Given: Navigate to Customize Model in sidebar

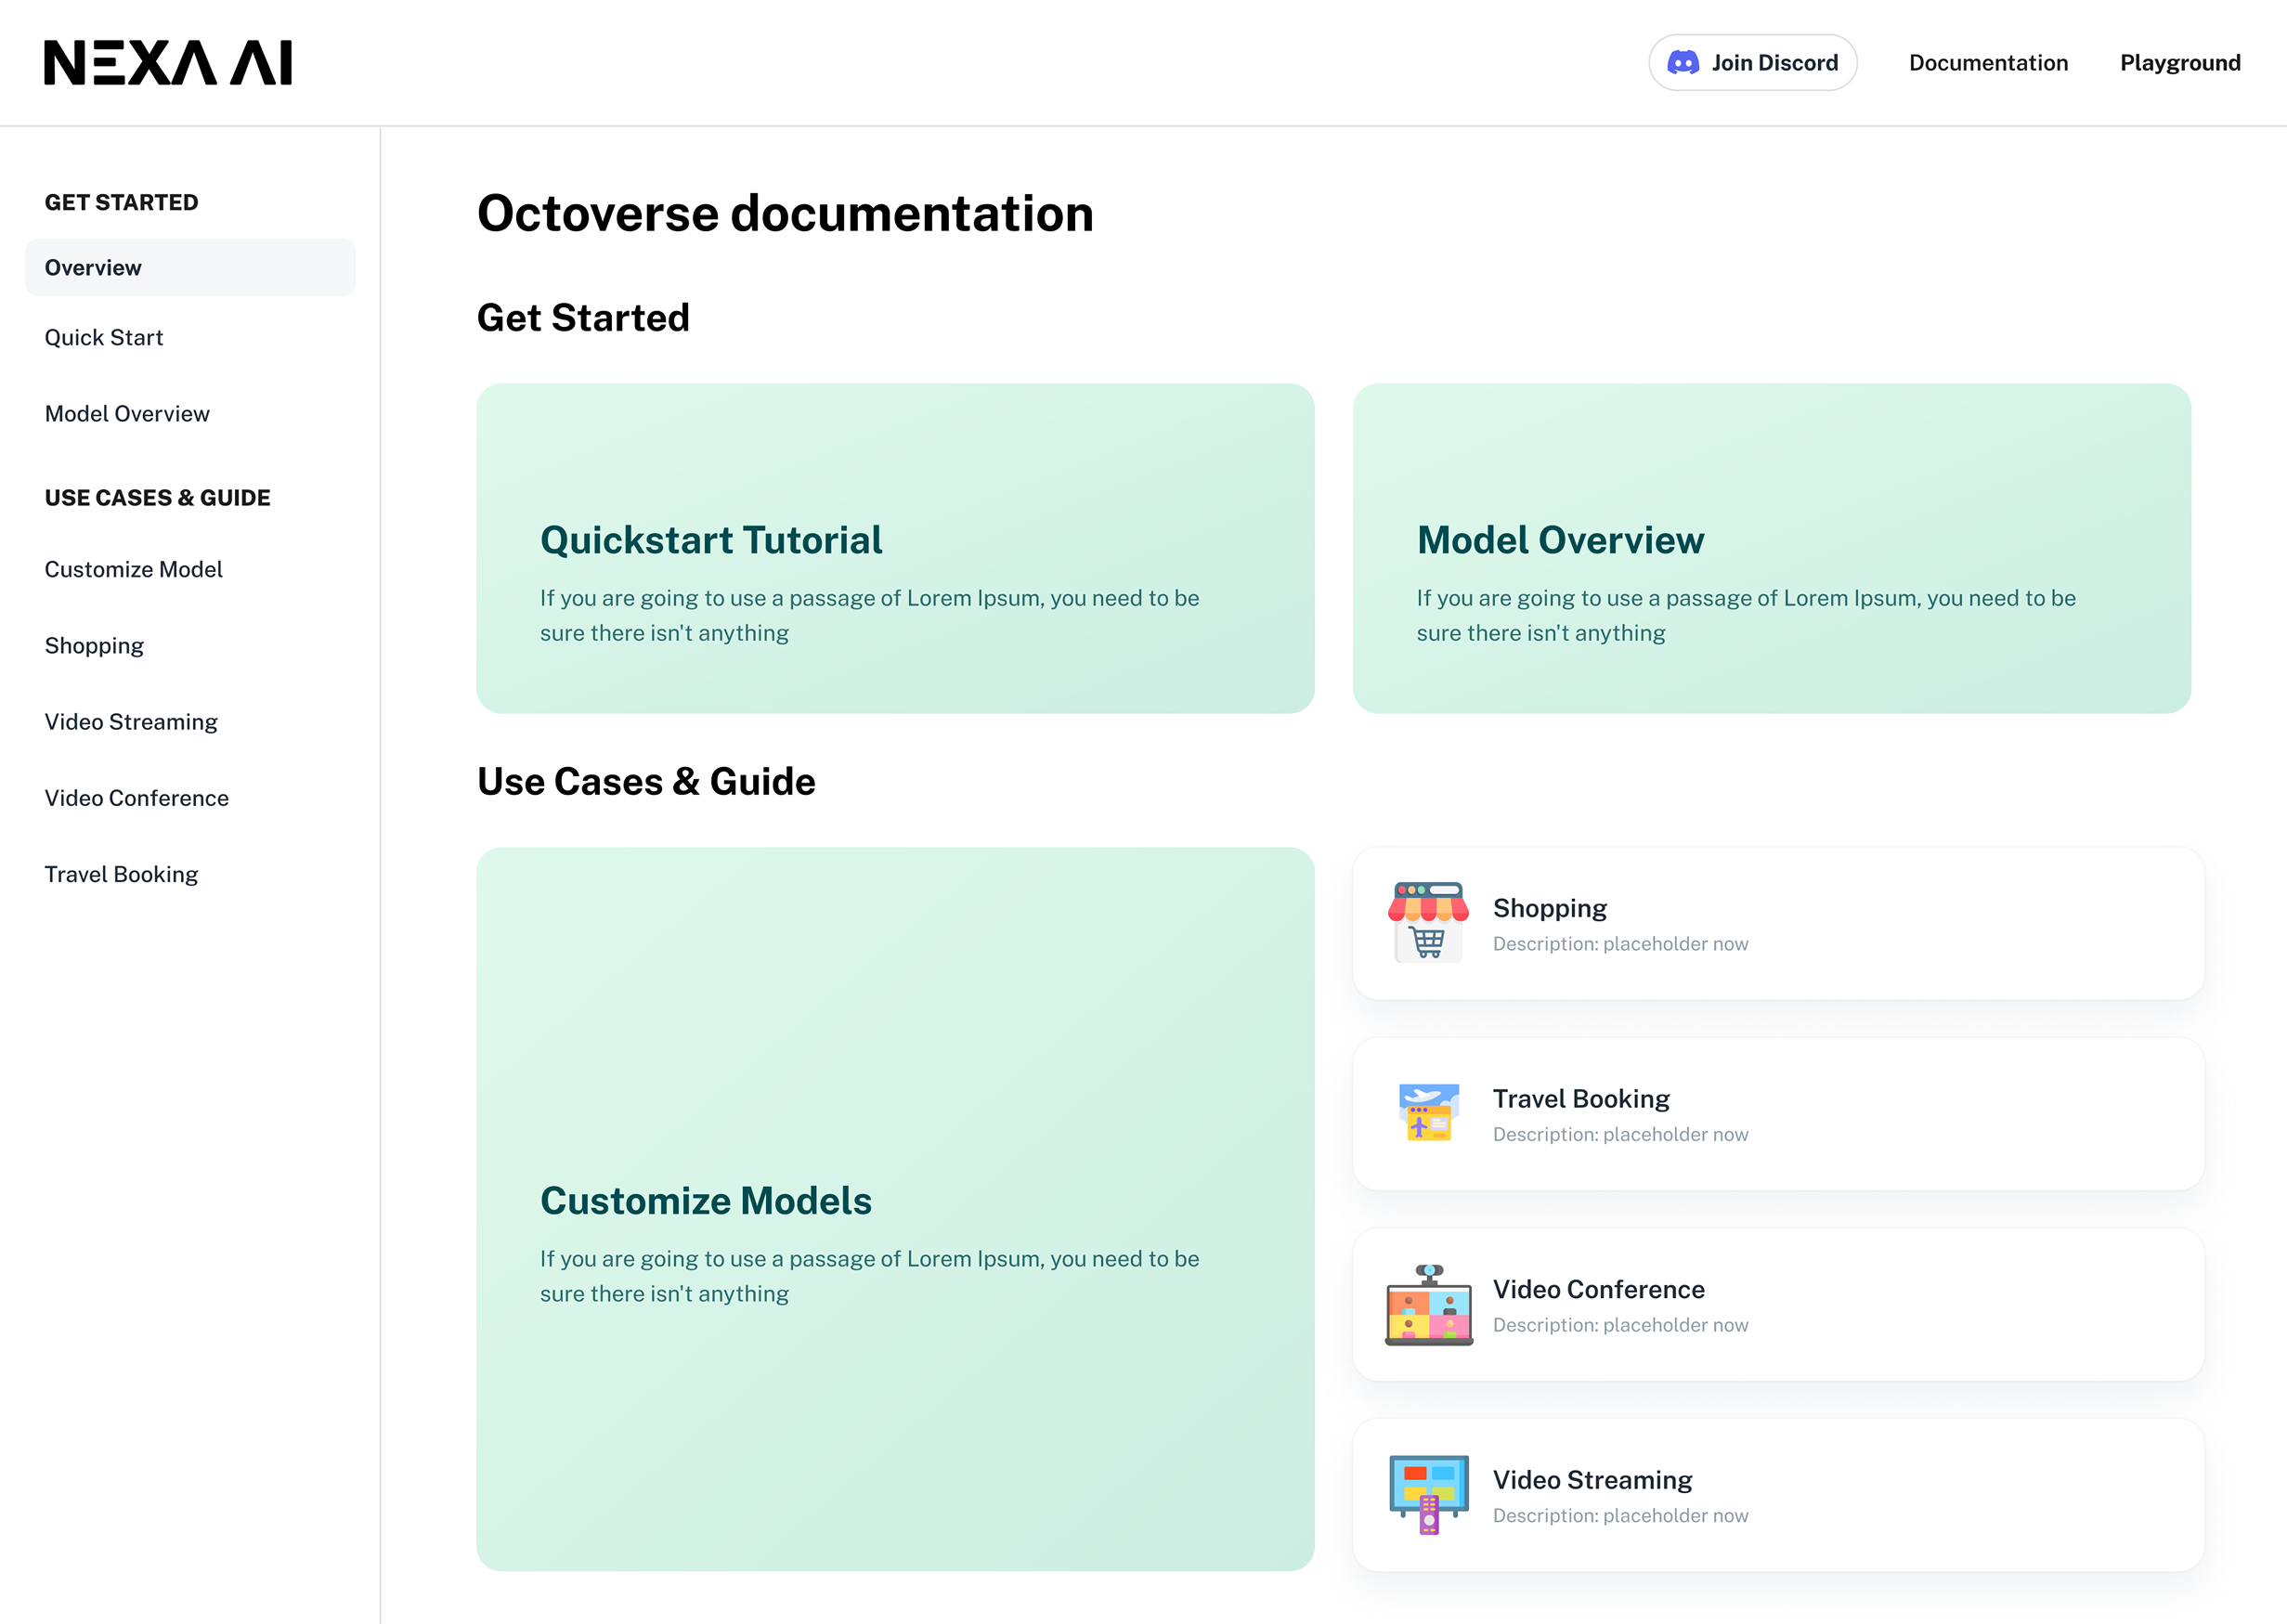Looking at the screenshot, I should 133,570.
